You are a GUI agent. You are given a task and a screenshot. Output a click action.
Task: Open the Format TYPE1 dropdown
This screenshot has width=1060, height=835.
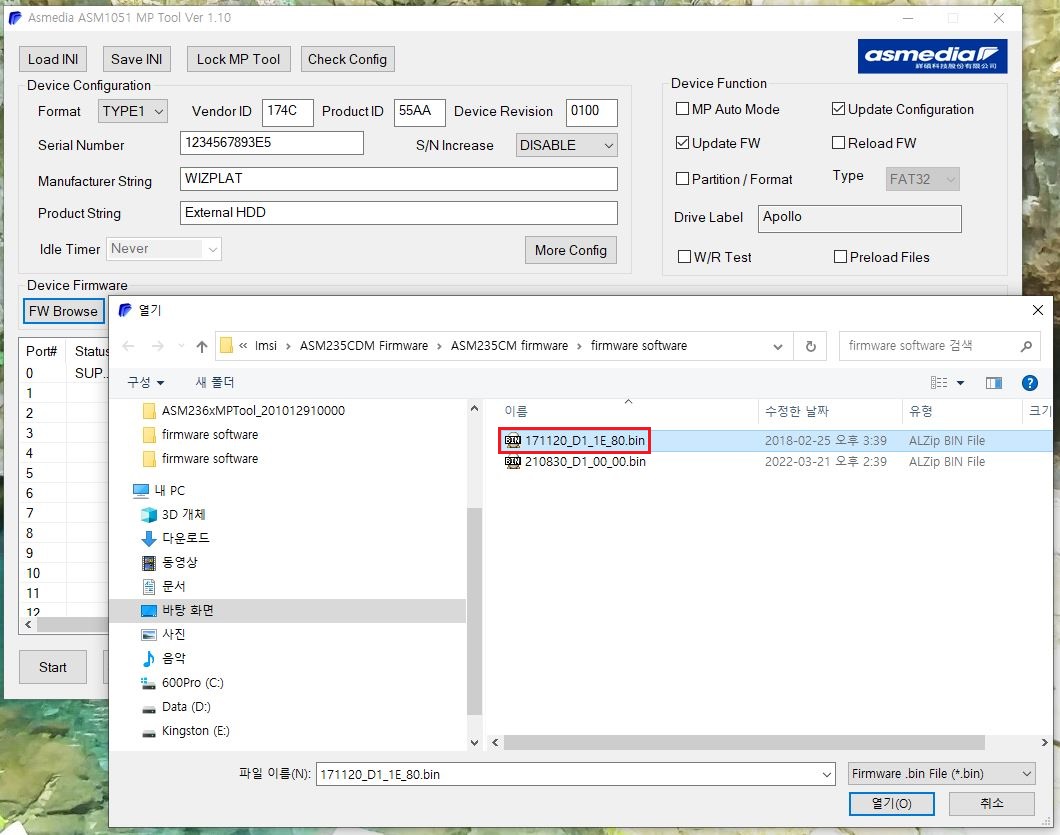[132, 112]
